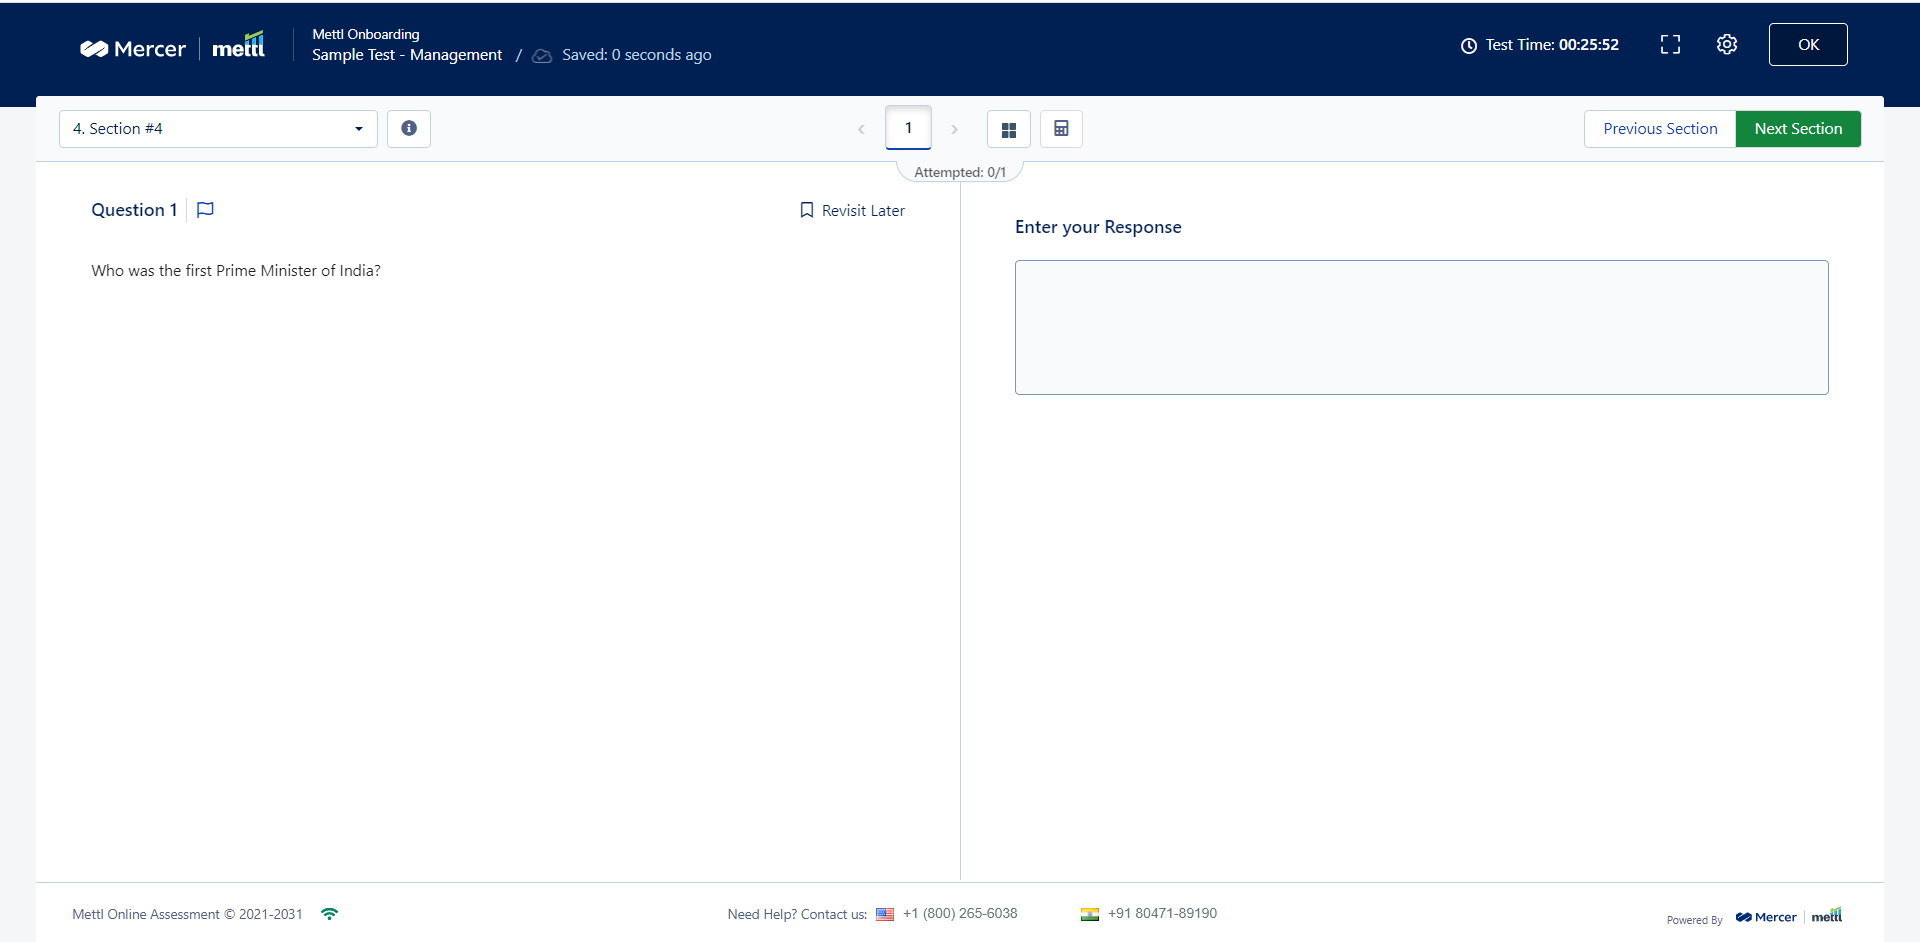Open the calculator tool
Viewport: 1920px width, 942px height.
point(1061,129)
